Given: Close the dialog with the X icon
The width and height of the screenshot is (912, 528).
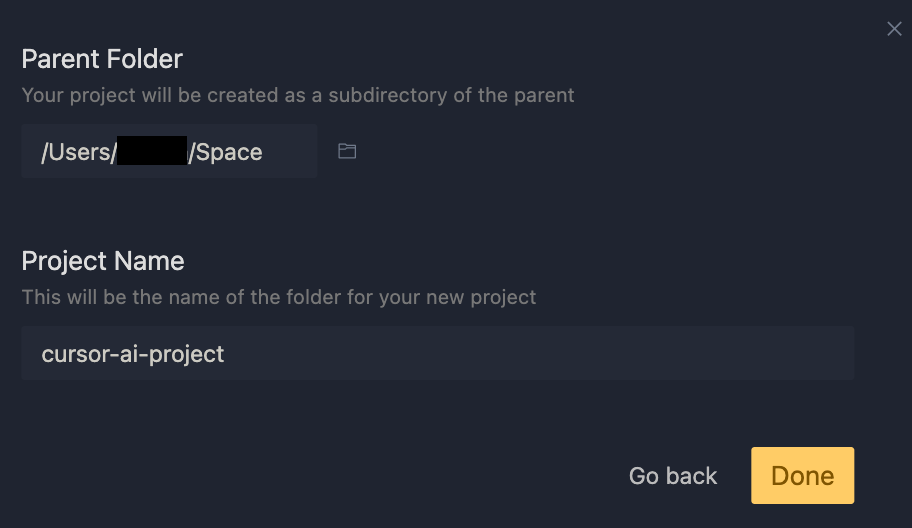Looking at the screenshot, I should click(894, 28).
